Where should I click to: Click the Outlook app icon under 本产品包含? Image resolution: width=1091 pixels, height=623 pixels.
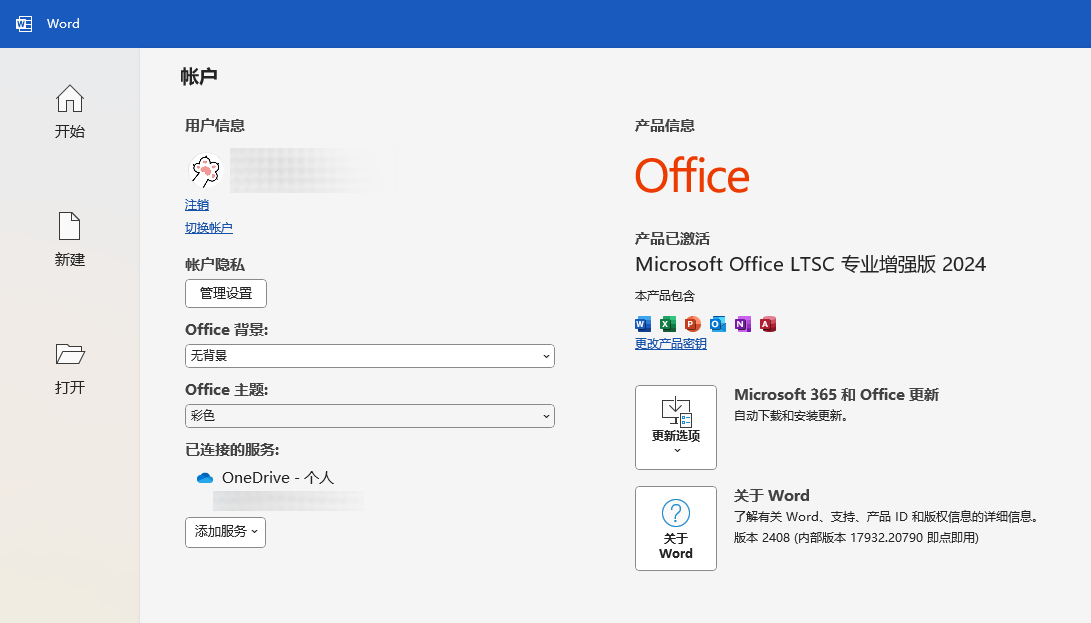pos(717,324)
